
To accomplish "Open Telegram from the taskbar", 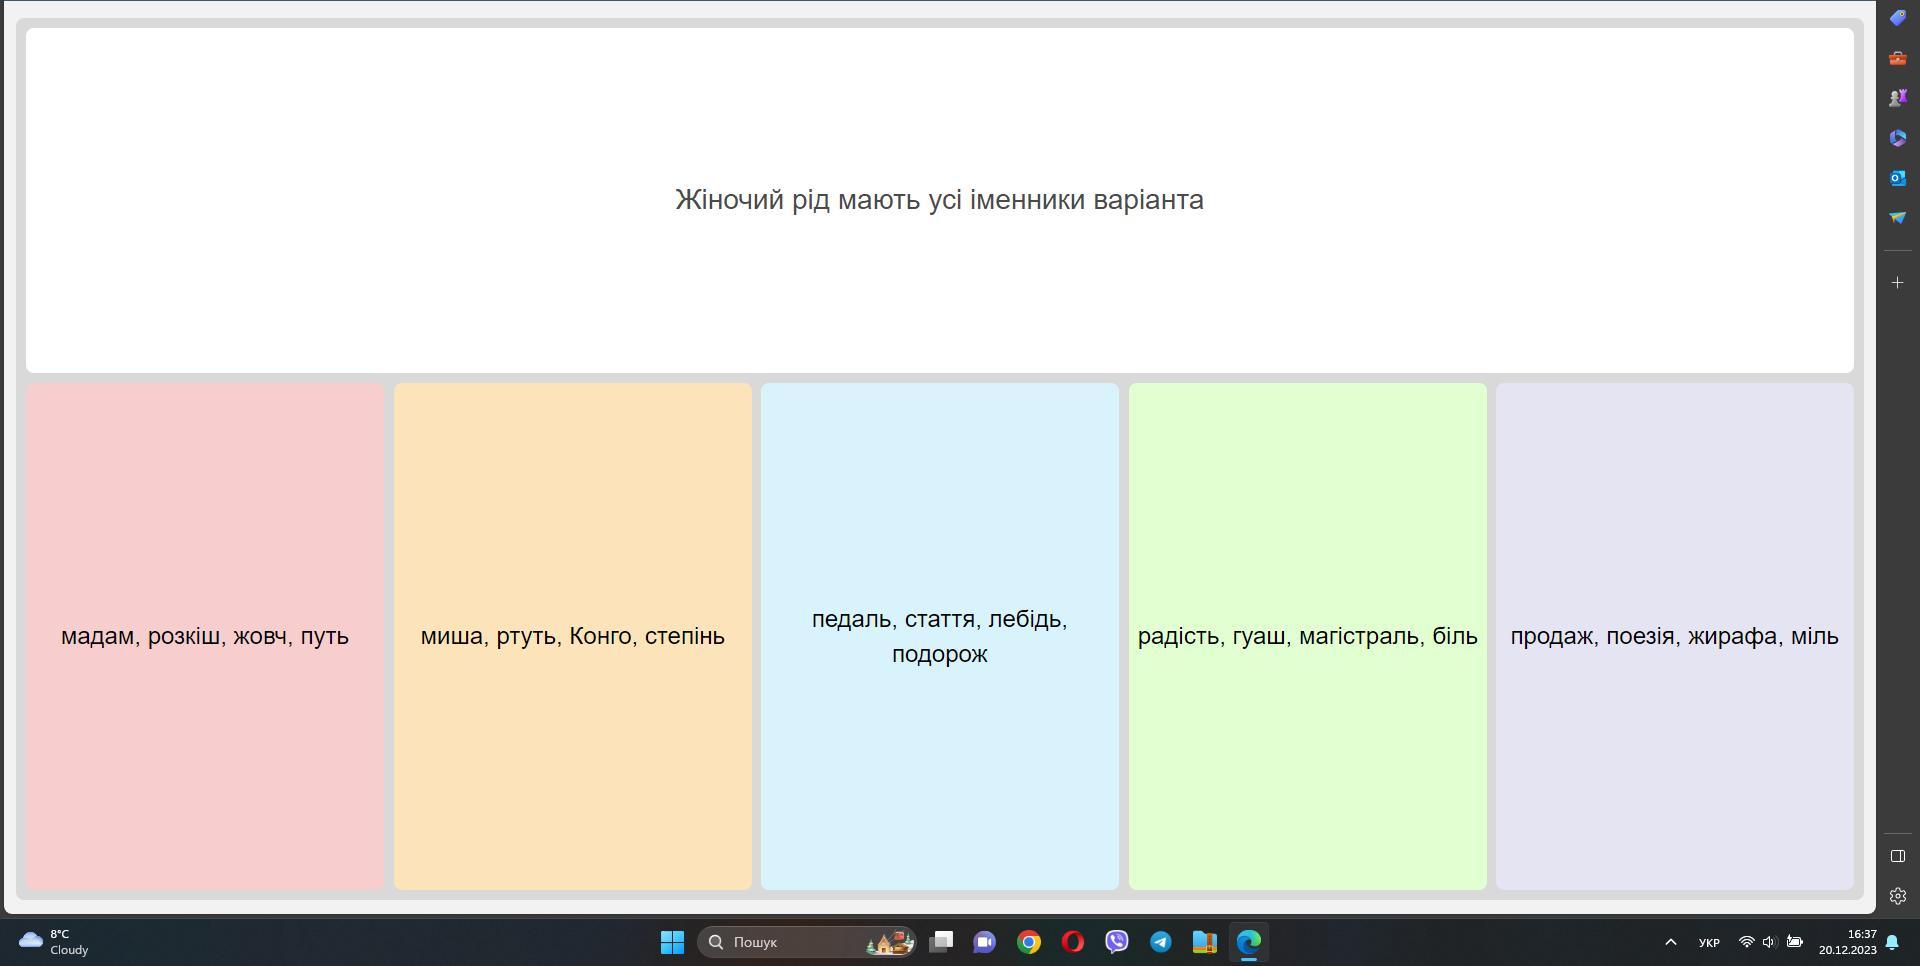I will (1160, 942).
